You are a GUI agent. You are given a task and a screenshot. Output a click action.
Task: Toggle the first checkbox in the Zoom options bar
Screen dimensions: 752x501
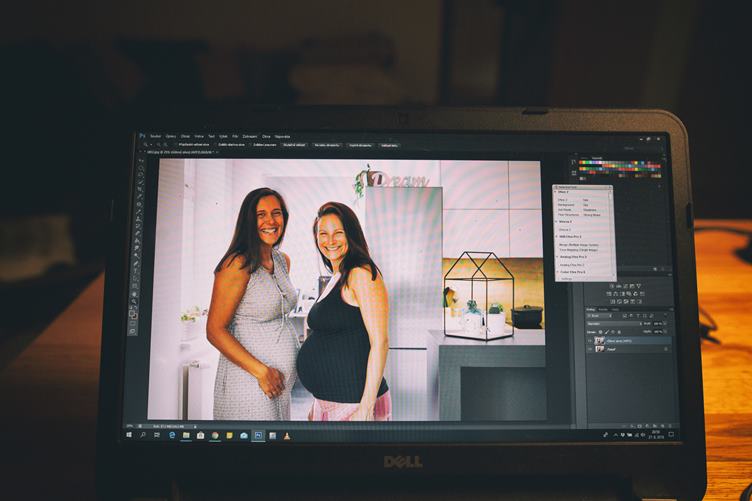[176, 145]
